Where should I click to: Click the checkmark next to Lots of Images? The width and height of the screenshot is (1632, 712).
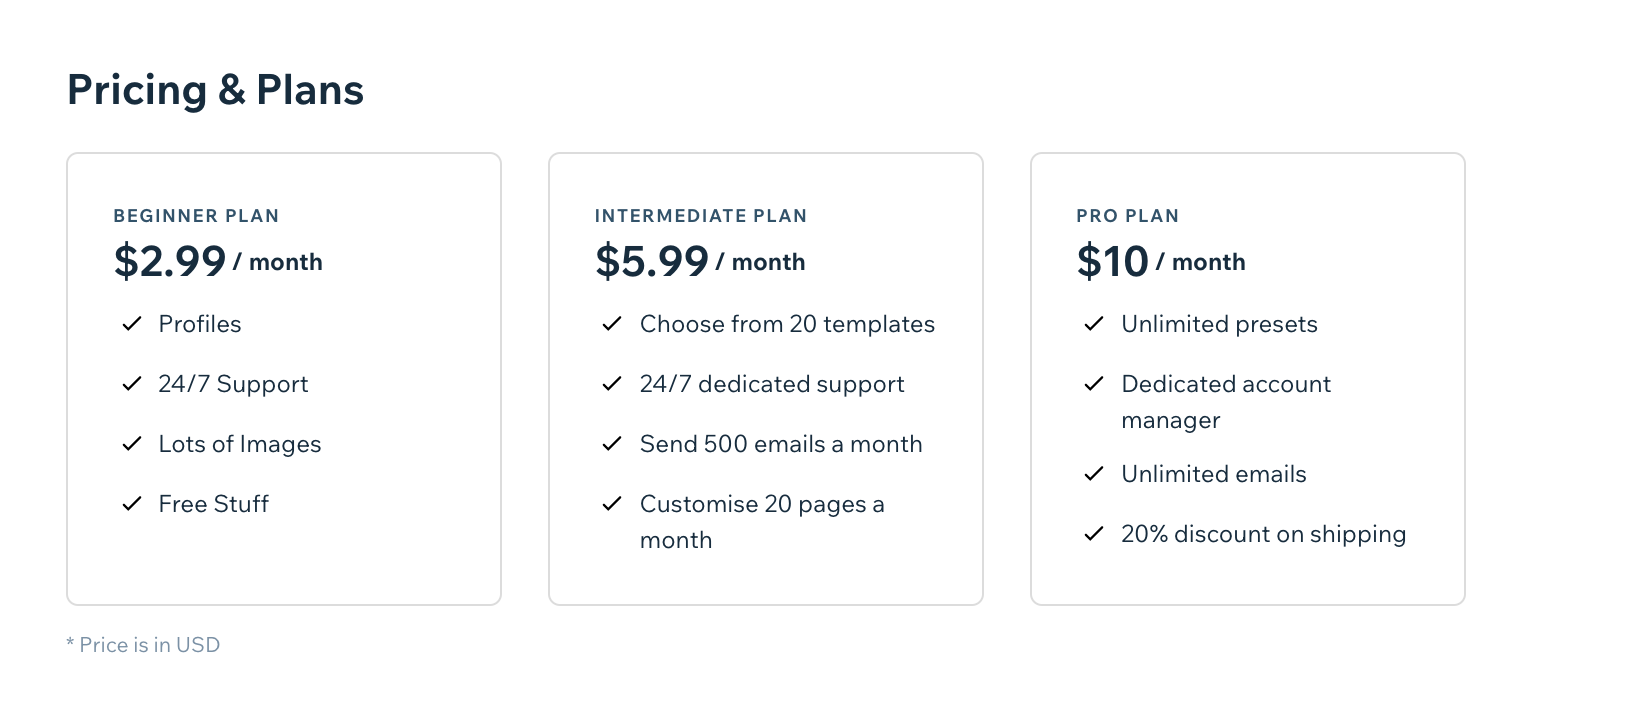point(131,444)
